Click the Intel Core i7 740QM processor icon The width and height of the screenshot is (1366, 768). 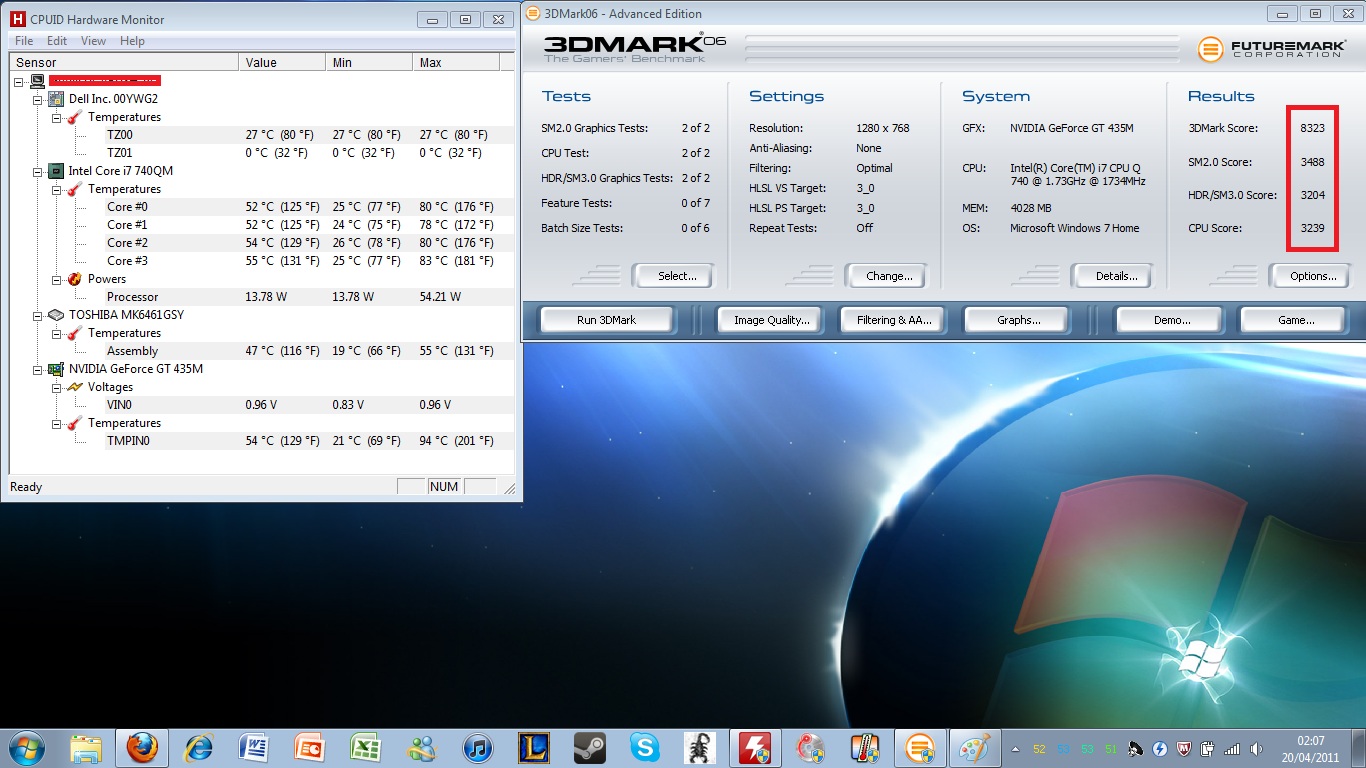56,171
